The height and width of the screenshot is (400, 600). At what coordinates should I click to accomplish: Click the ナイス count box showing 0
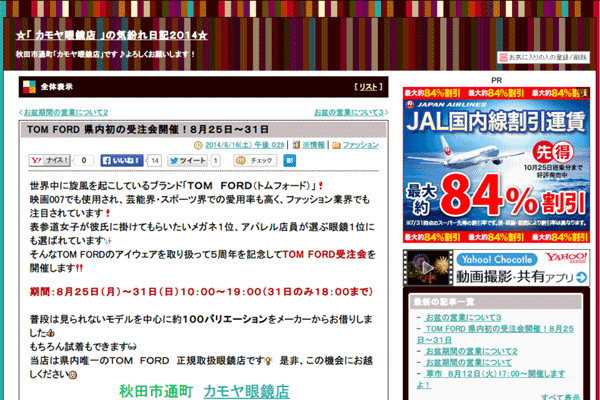pyautogui.click(x=83, y=160)
